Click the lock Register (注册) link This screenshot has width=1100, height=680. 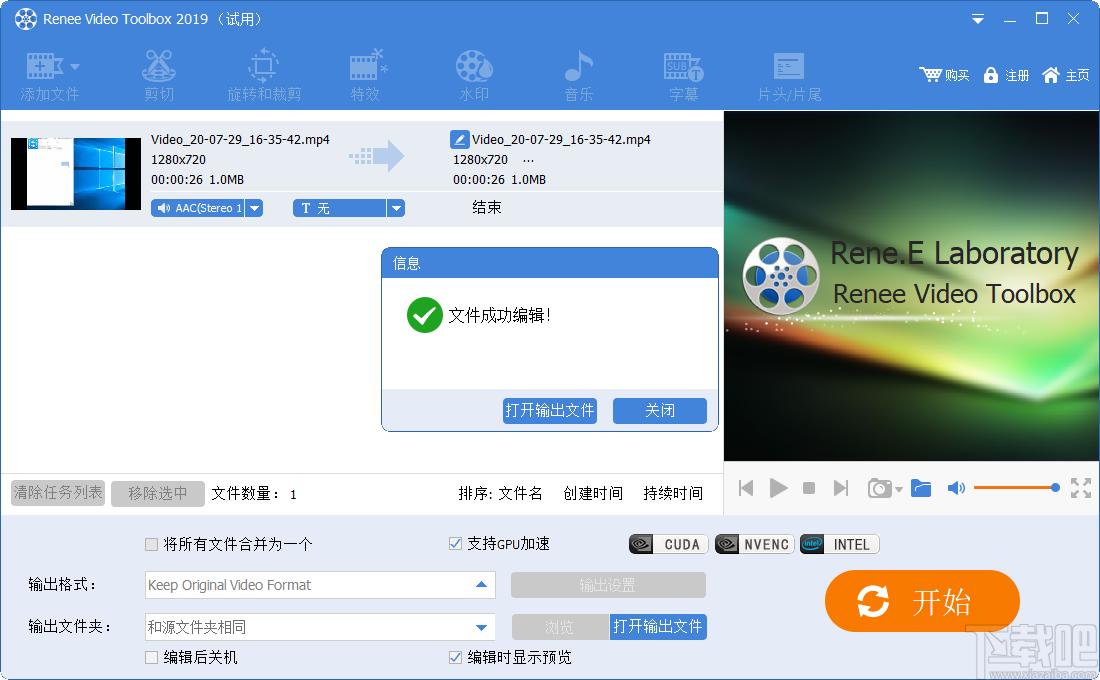(x=1006, y=75)
